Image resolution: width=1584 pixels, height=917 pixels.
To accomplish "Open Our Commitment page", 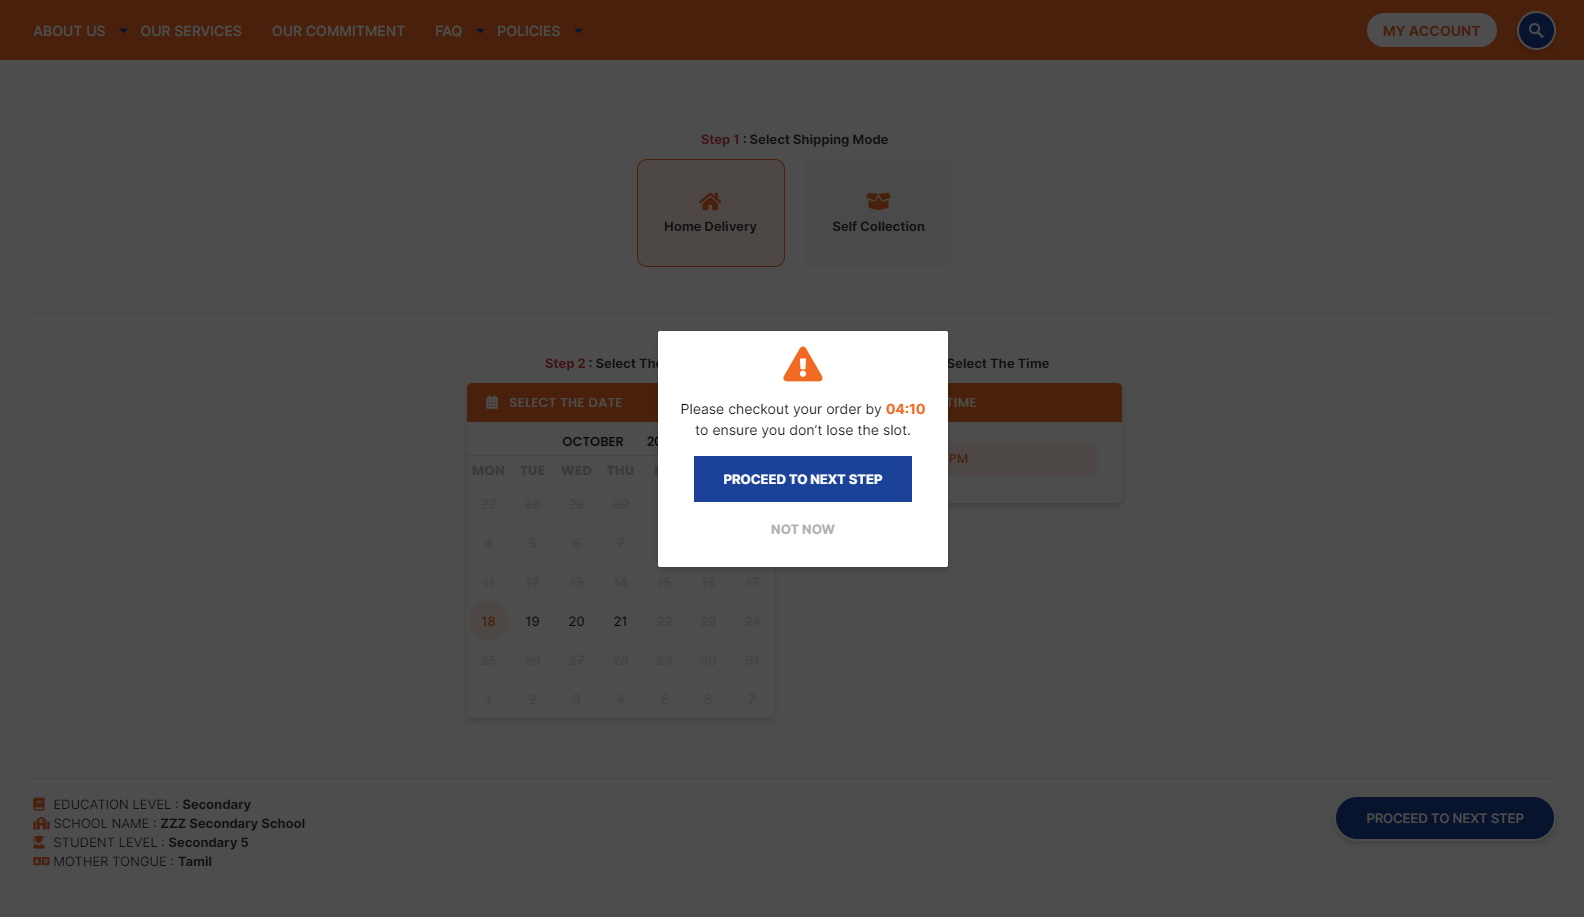I will tap(338, 31).
